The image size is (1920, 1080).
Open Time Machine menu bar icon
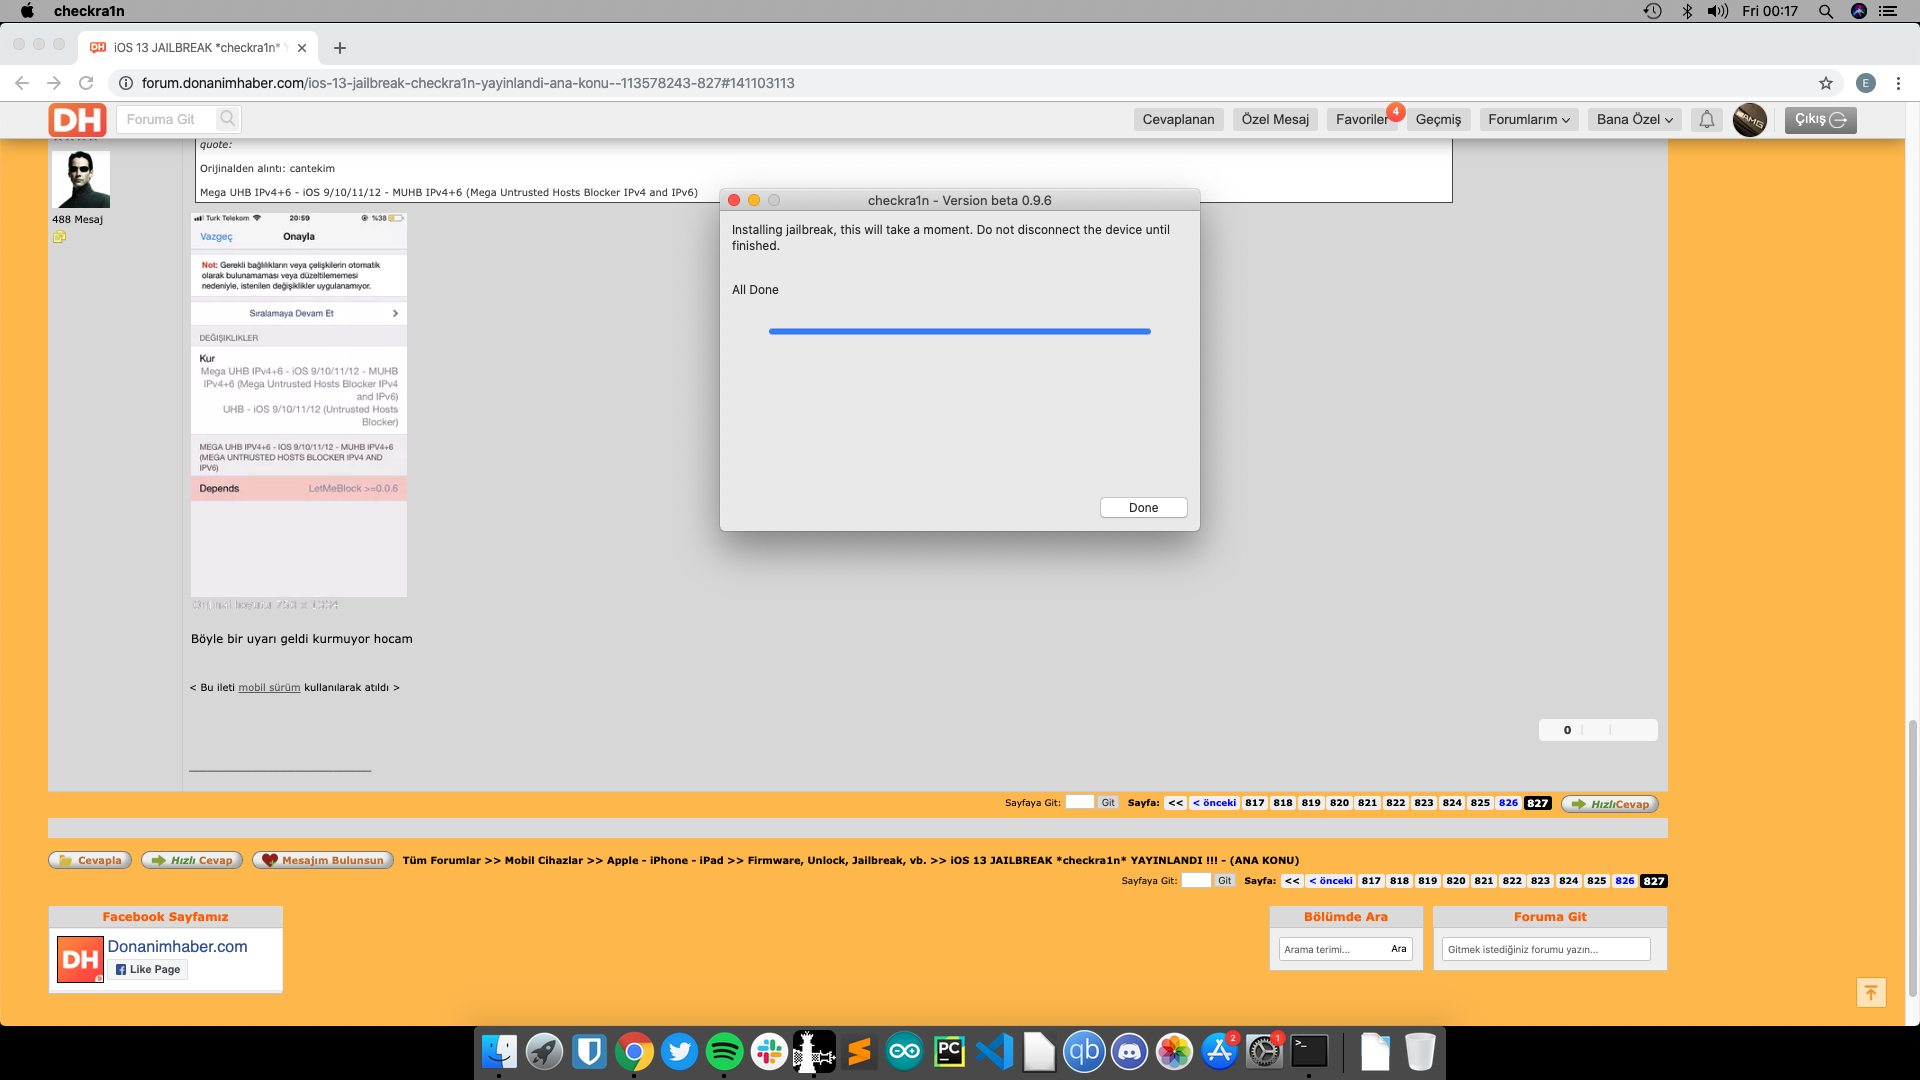pyautogui.click(x=1652, y=11)
